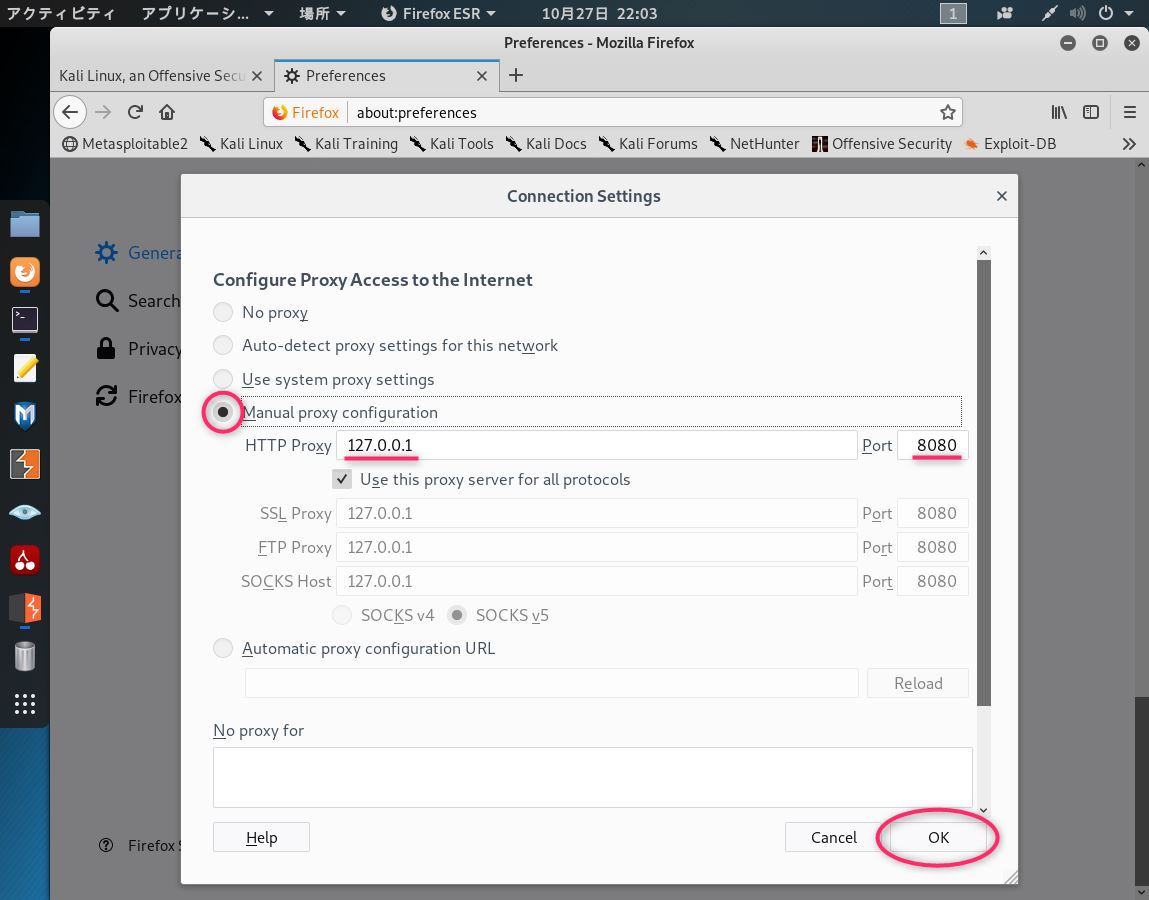Go to Firefox home page icon
1149x900 pixels.
point(167,112)
